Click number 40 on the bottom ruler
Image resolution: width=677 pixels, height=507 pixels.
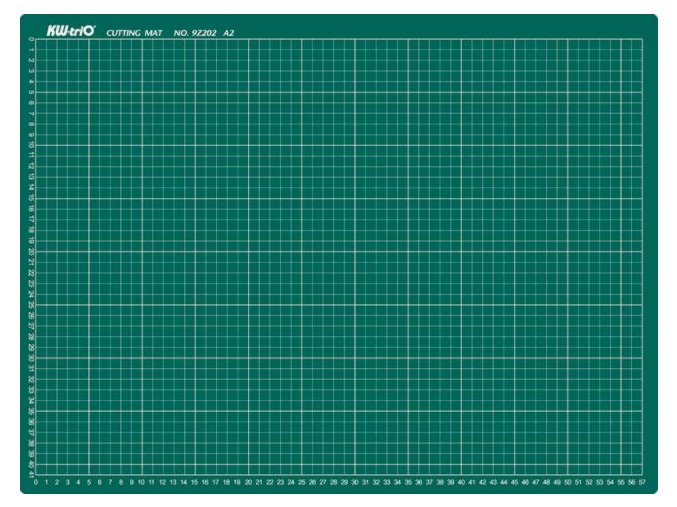(461, 482)
